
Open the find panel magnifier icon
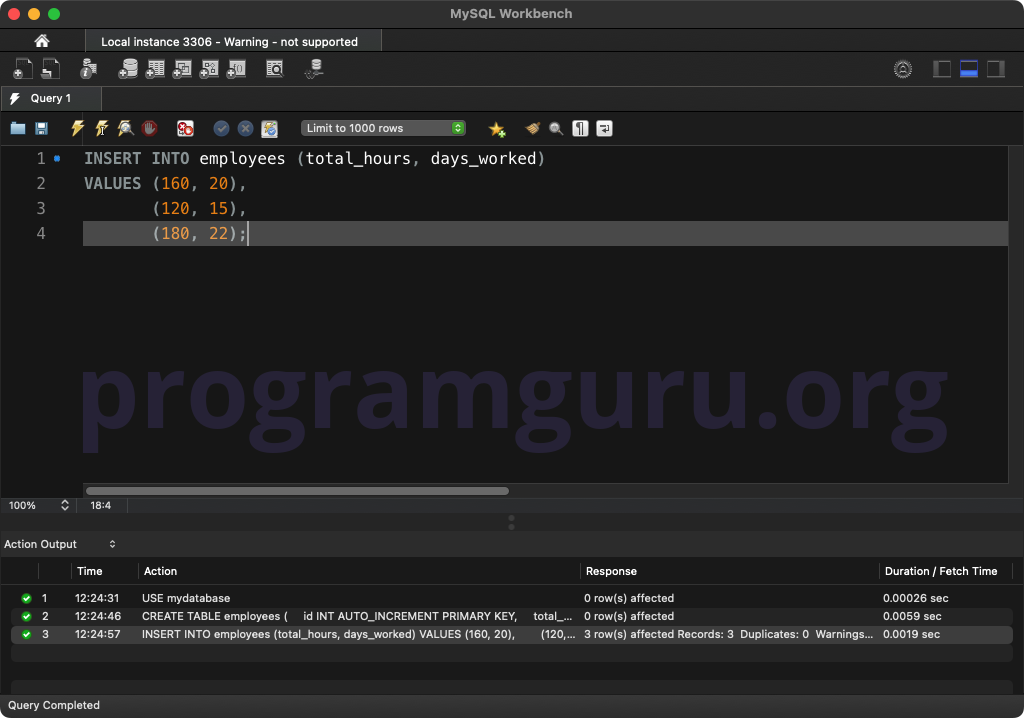[x=556, y=128]
